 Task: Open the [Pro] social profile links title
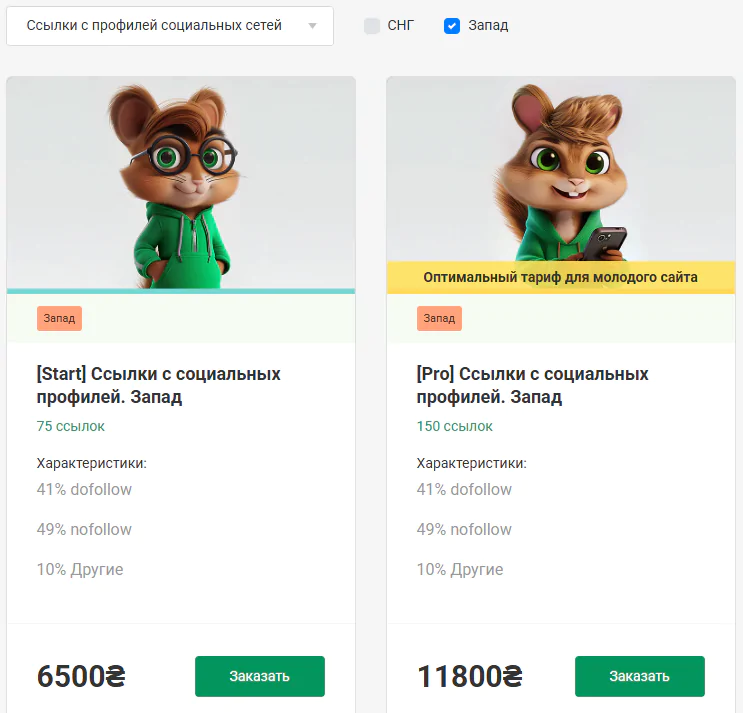tap(532, 385)
